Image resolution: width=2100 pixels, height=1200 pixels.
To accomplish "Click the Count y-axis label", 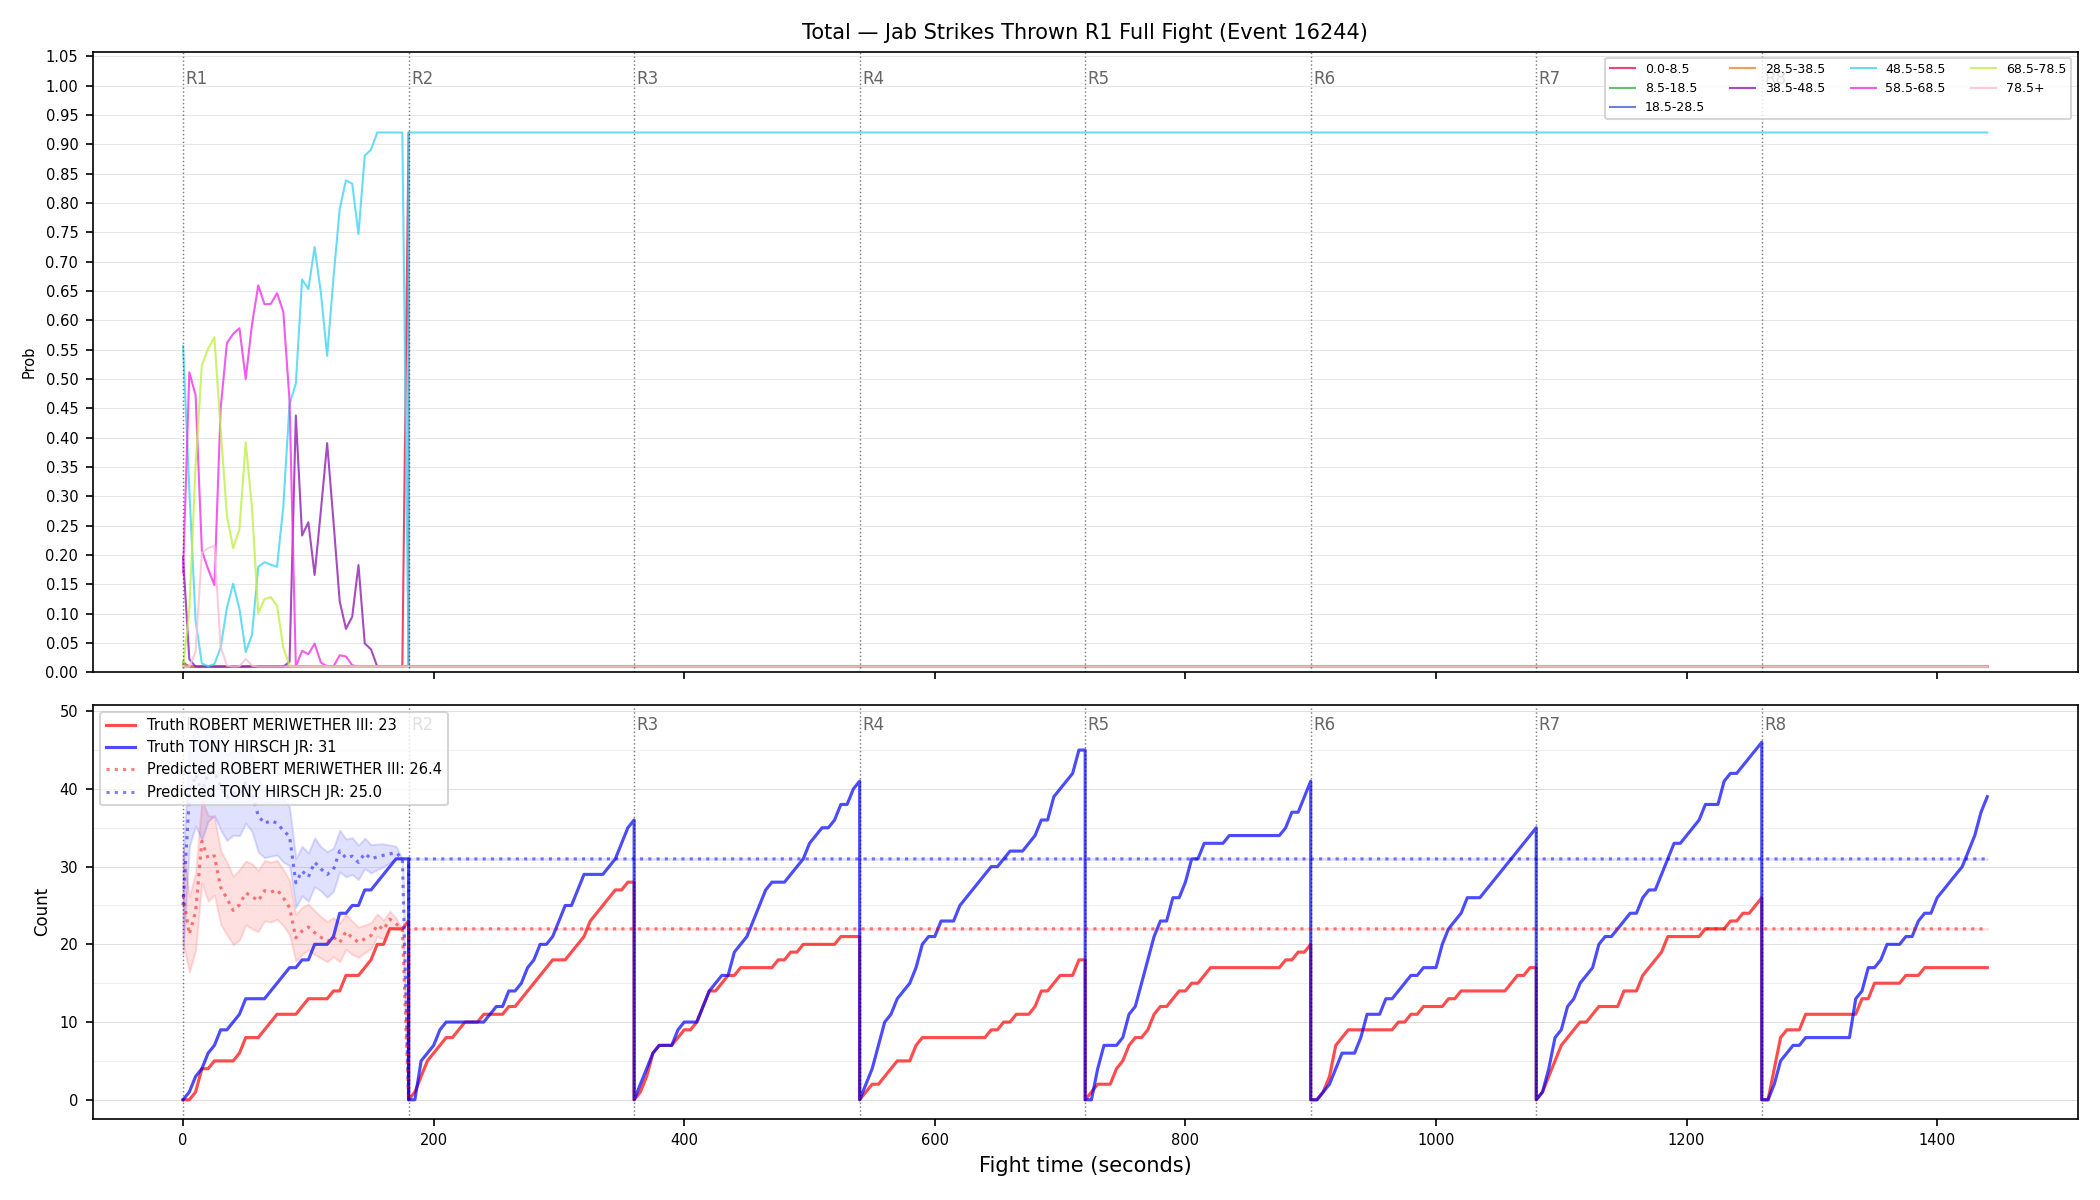I will coord(41,912).
